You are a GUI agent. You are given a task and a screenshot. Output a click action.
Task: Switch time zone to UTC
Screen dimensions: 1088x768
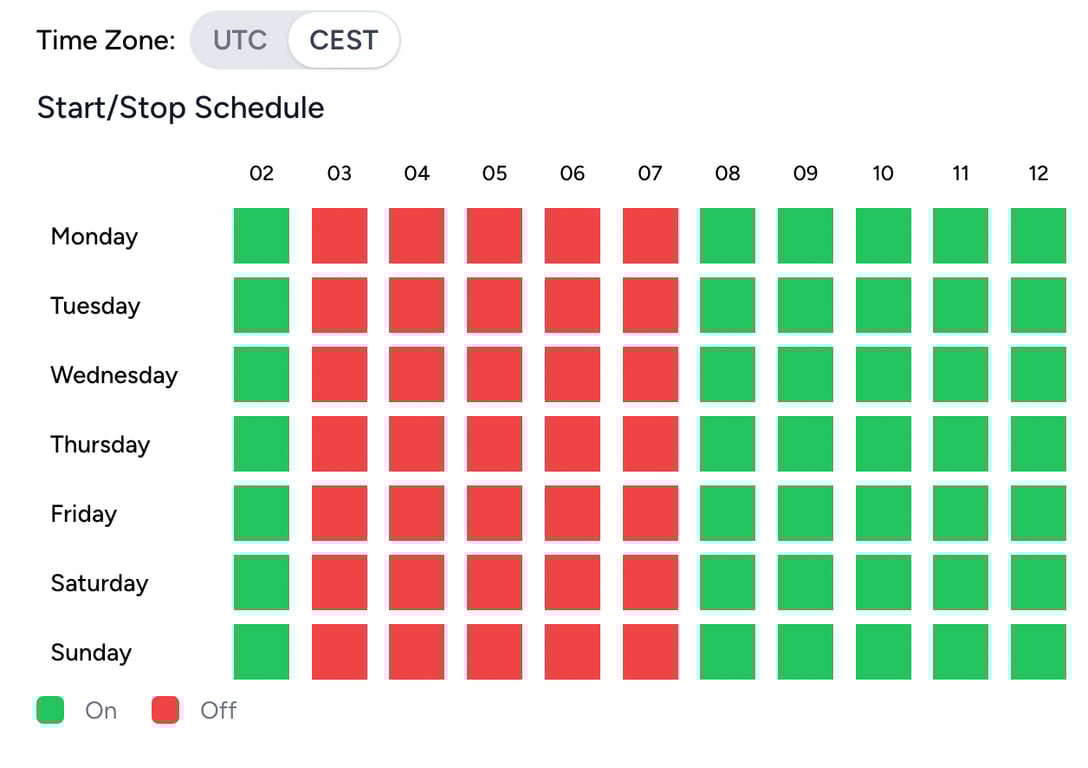point(240,41)
